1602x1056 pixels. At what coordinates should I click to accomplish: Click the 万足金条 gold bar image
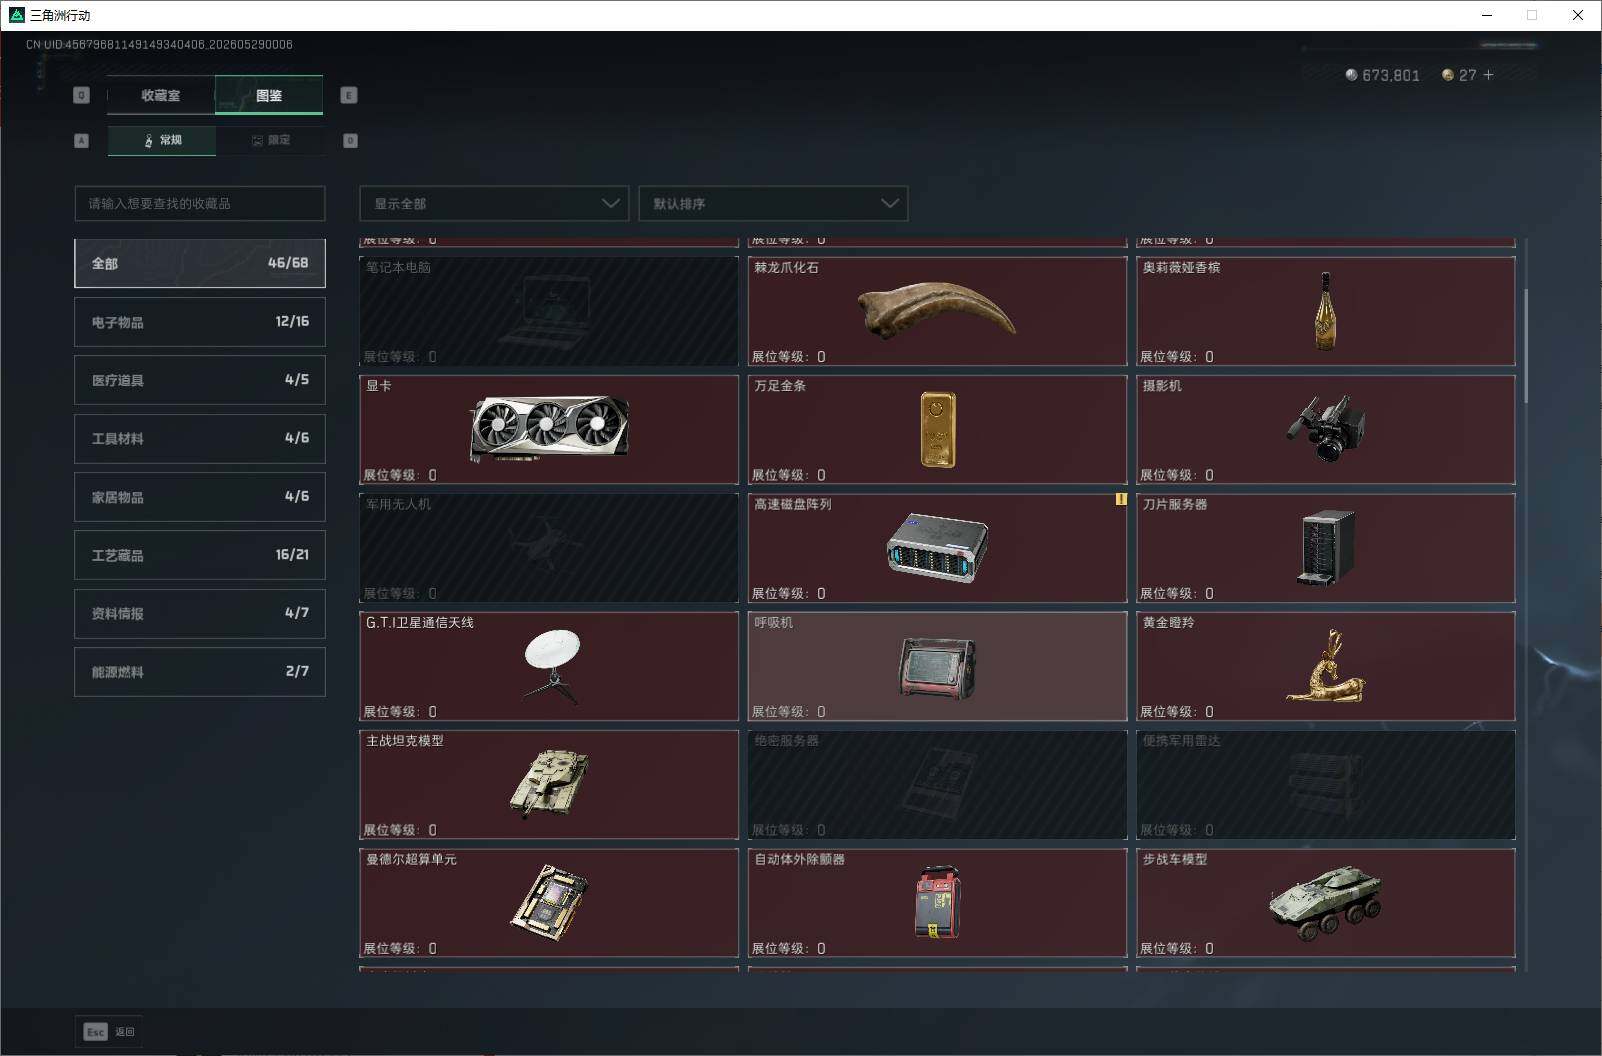937,429
